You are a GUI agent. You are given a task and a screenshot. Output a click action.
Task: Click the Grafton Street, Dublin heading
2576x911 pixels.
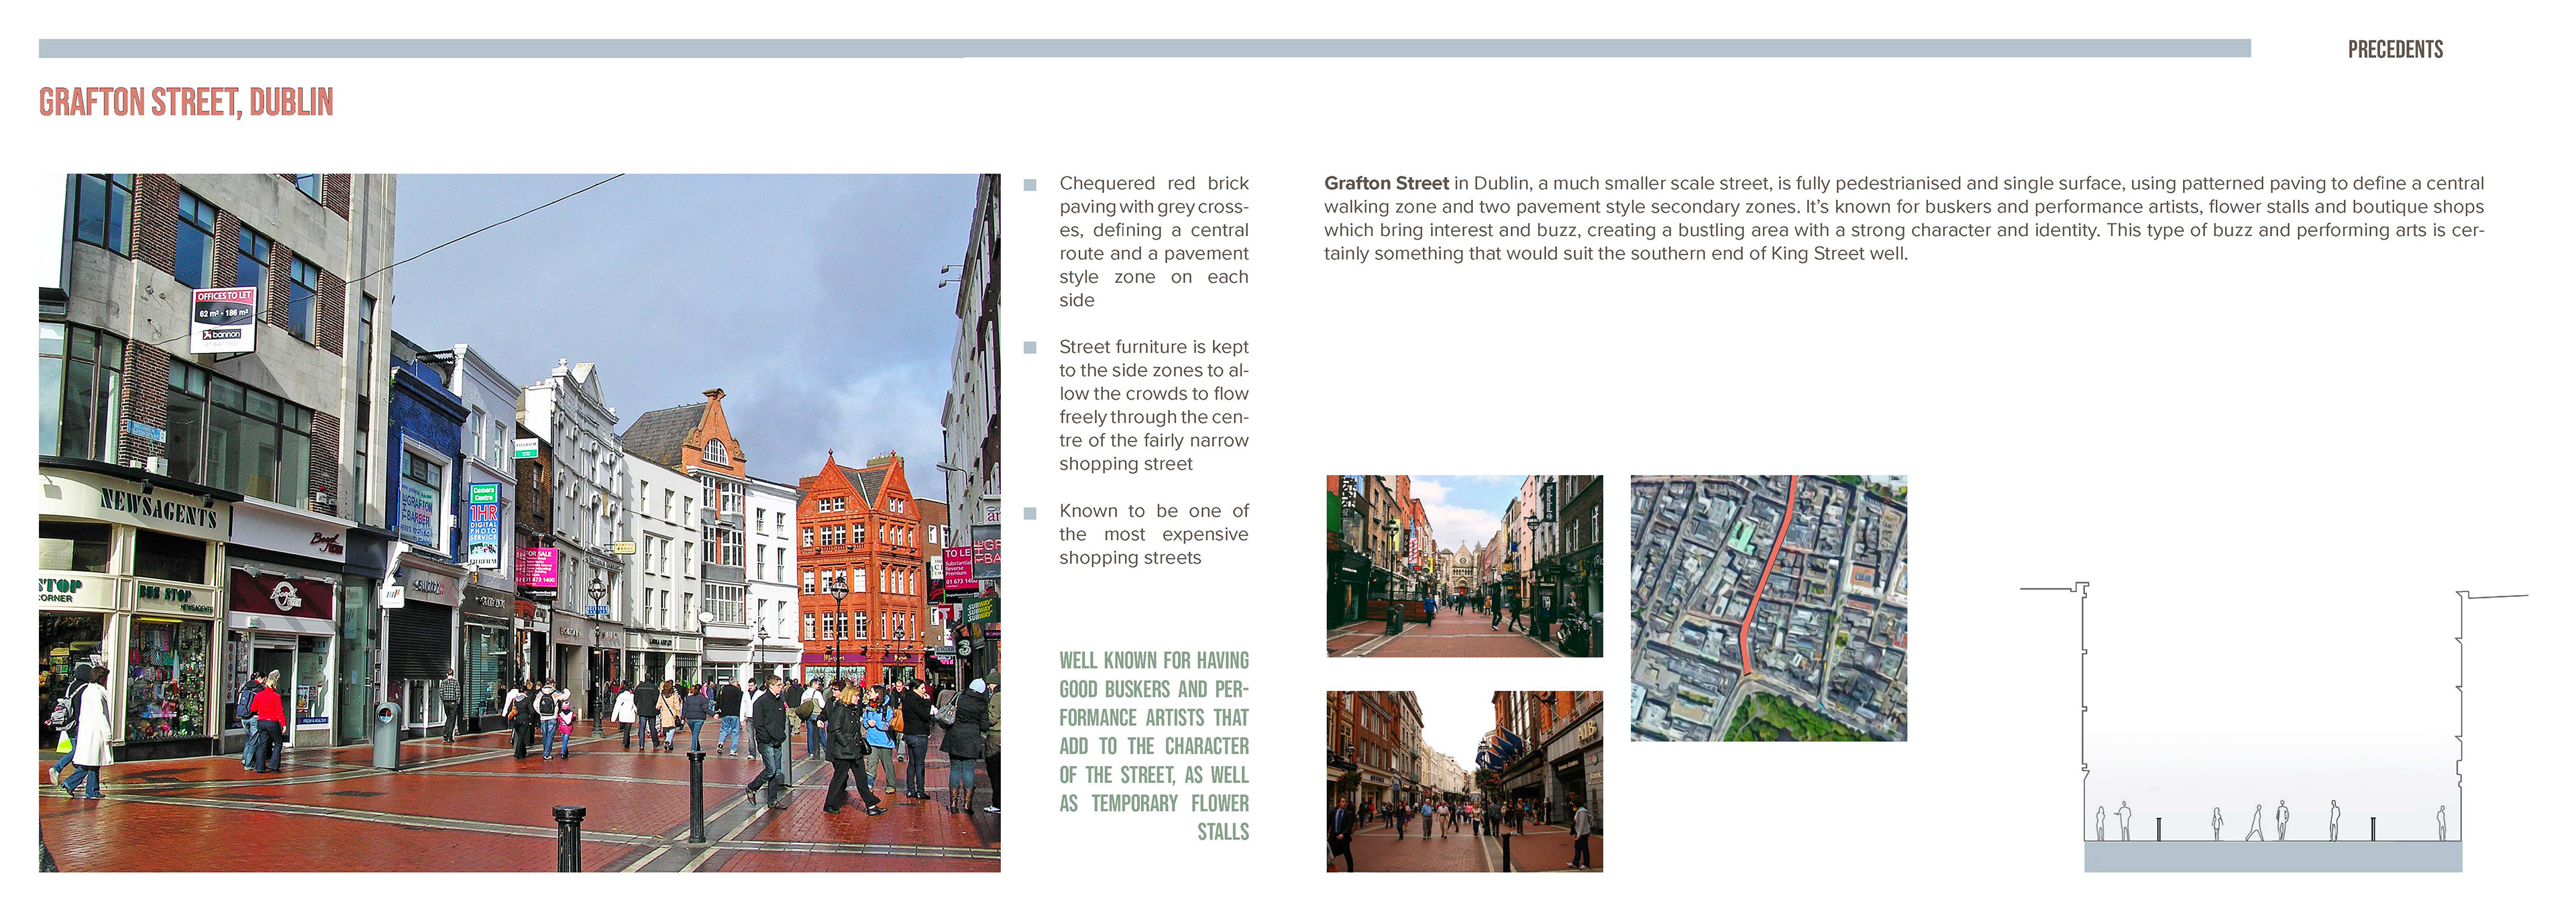point(186,102)
